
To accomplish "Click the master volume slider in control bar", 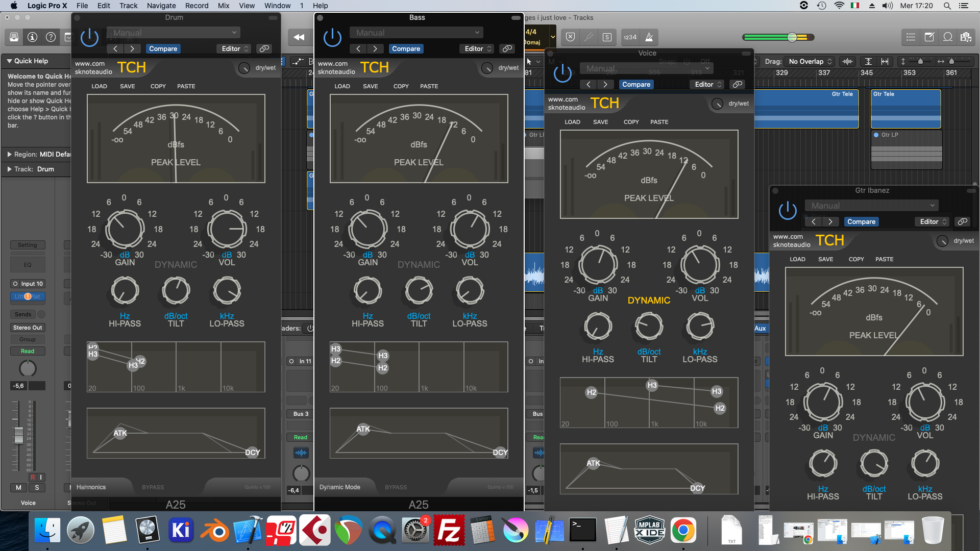I will [778, 37].
